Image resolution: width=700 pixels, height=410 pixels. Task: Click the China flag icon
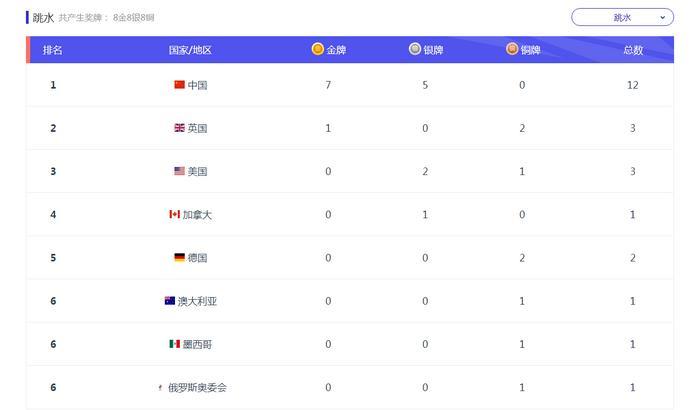click(x=179, y=84)
